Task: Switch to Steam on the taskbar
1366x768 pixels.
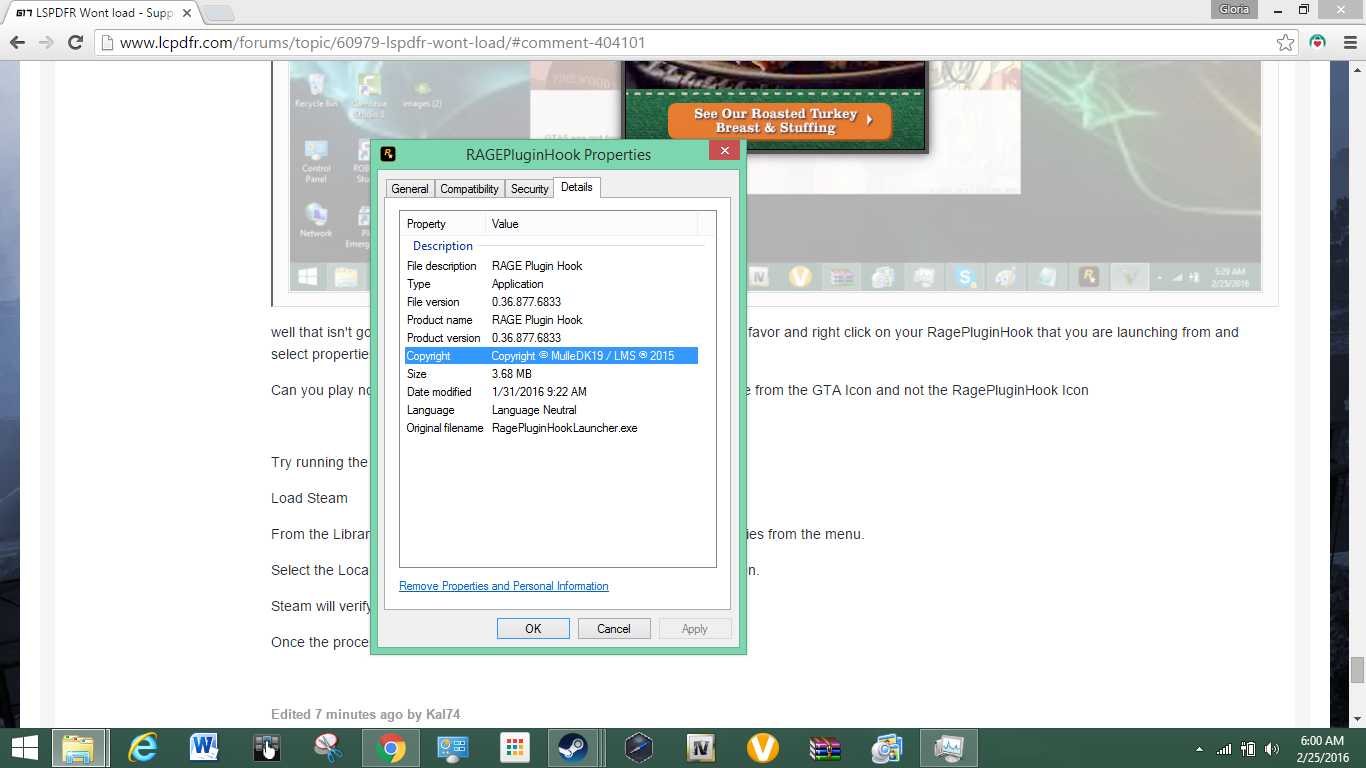Action: coord(573,748)
